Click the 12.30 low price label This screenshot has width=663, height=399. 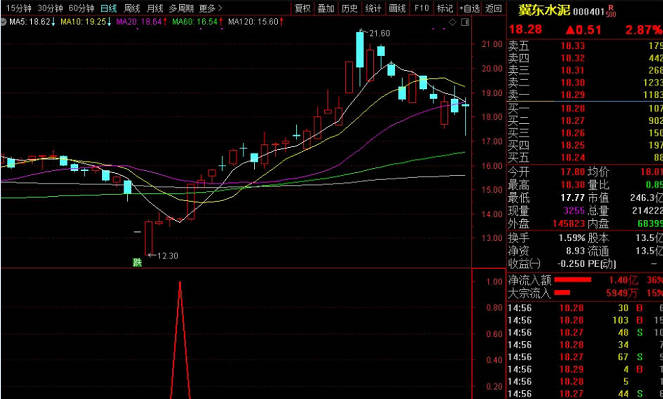[x=167, y=256]
